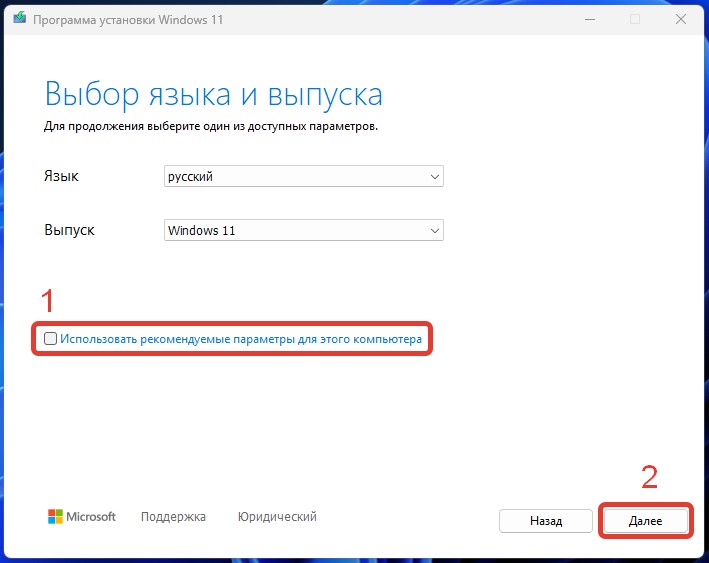
Task: Open the Поддержка link
Action: (173, 516)
